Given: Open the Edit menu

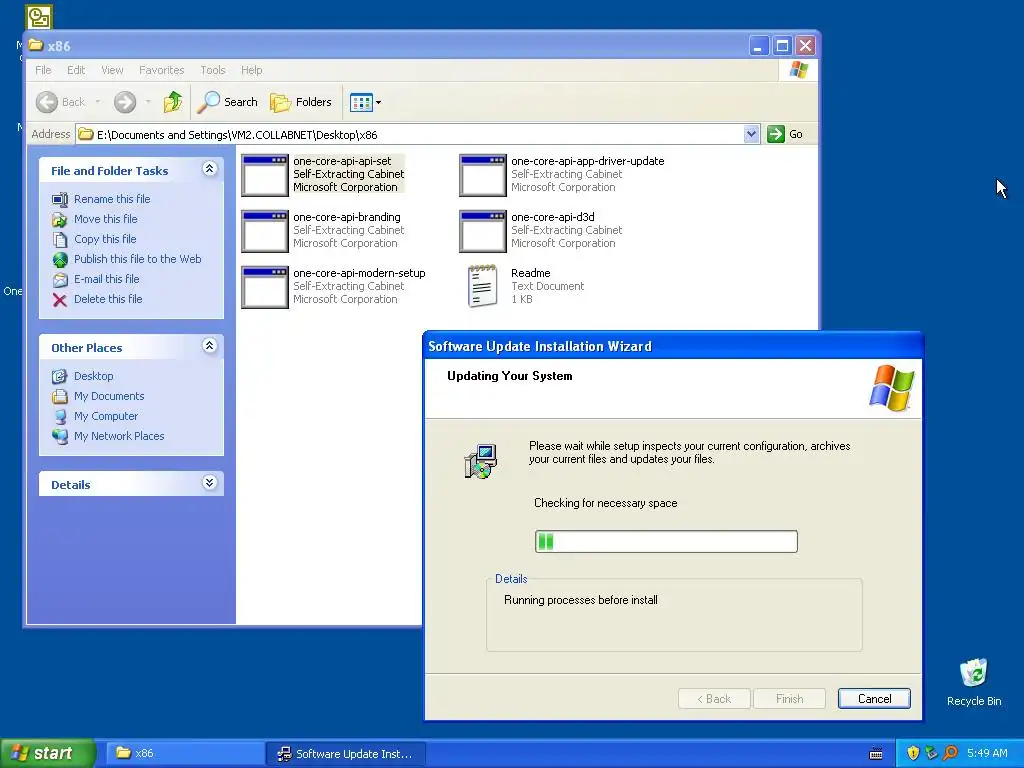Looking at the screenshot, I should (76, 70).
